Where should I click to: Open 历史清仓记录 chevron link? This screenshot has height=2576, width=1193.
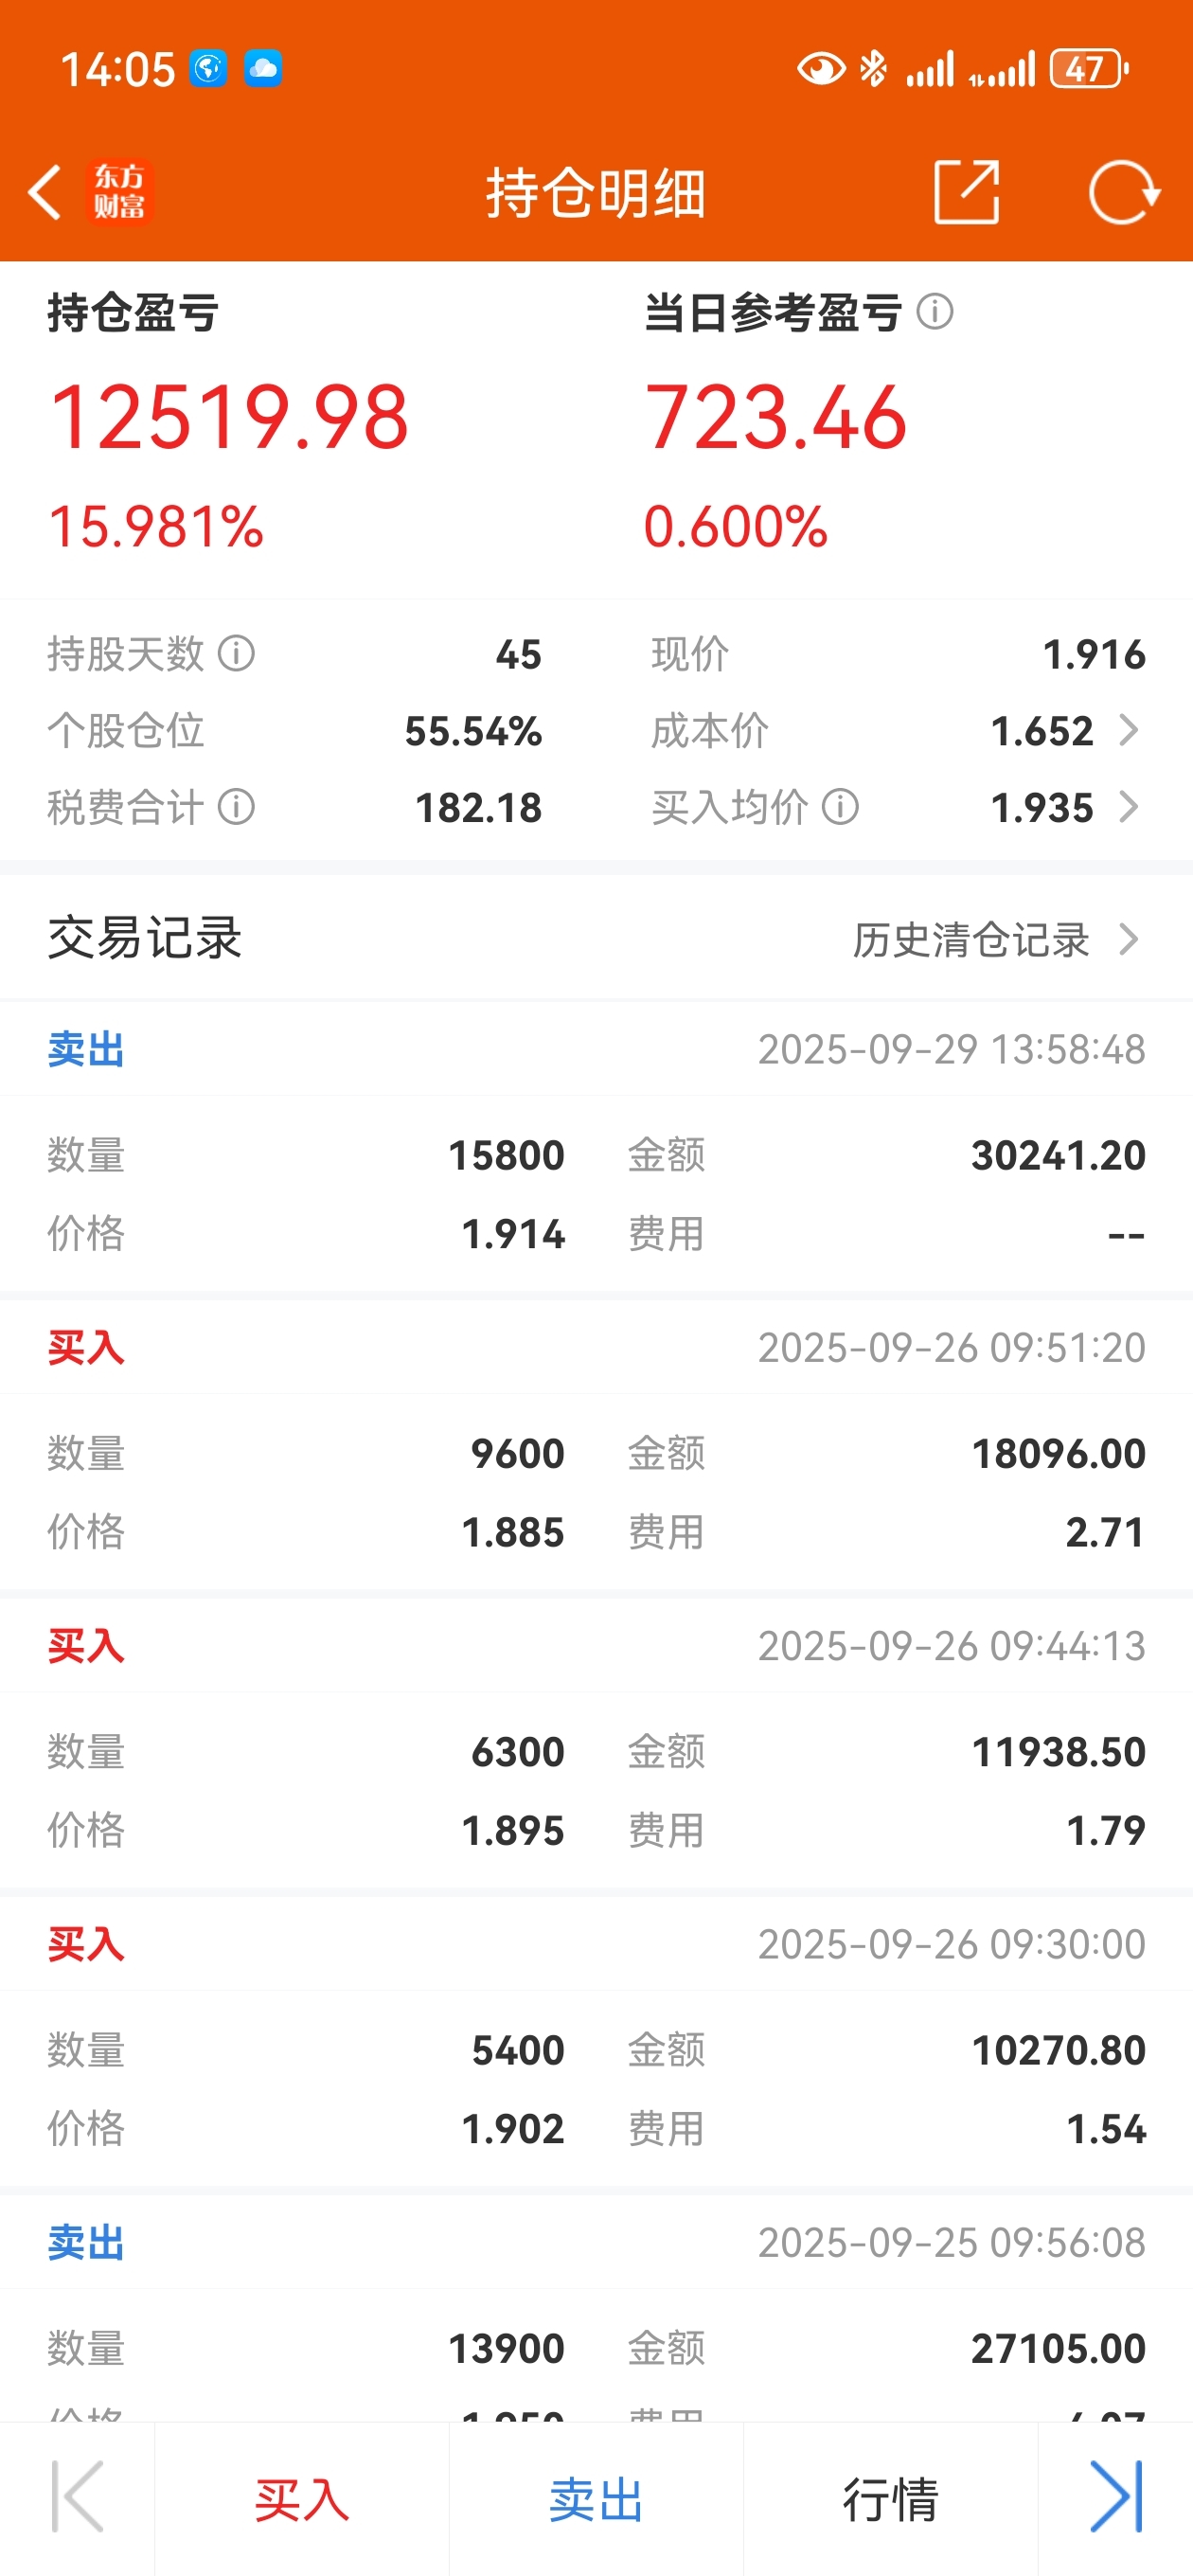point(996,940)
